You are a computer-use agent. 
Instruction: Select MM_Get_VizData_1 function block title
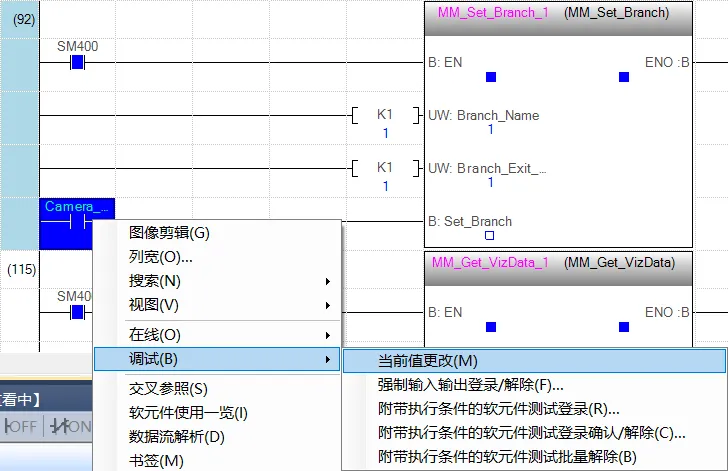tap(490, 262)
